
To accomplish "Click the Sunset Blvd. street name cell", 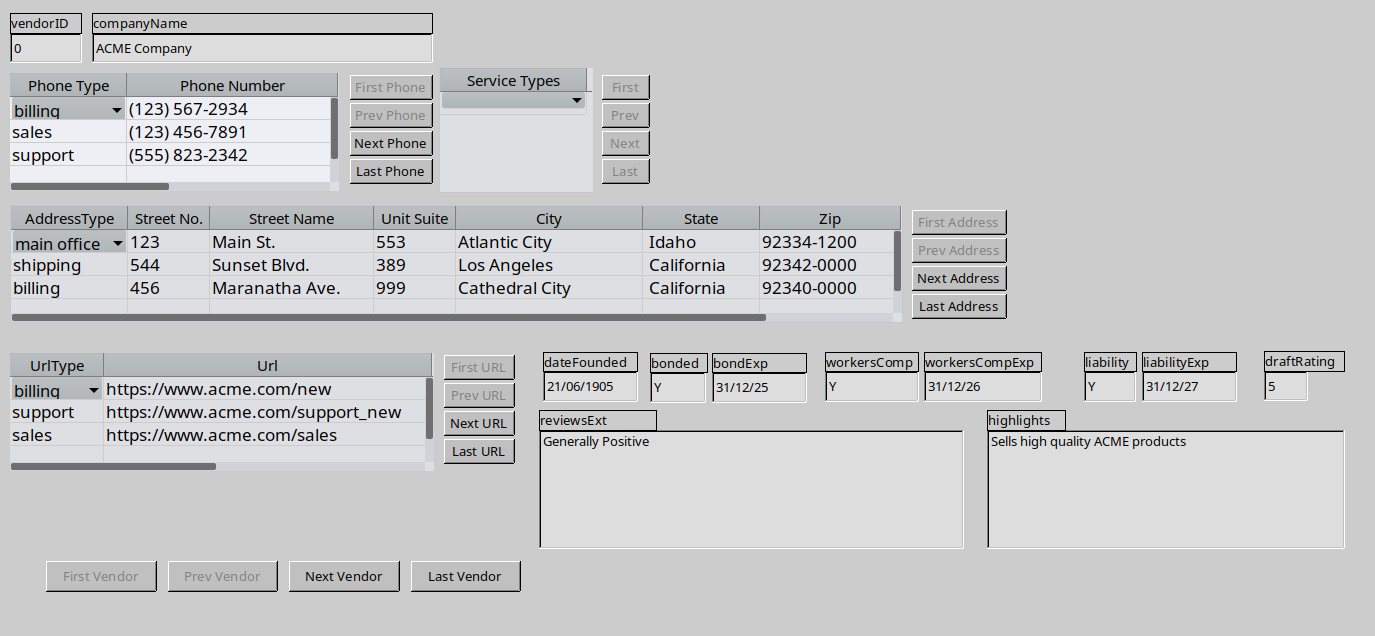I will click(x=291, y=265).
